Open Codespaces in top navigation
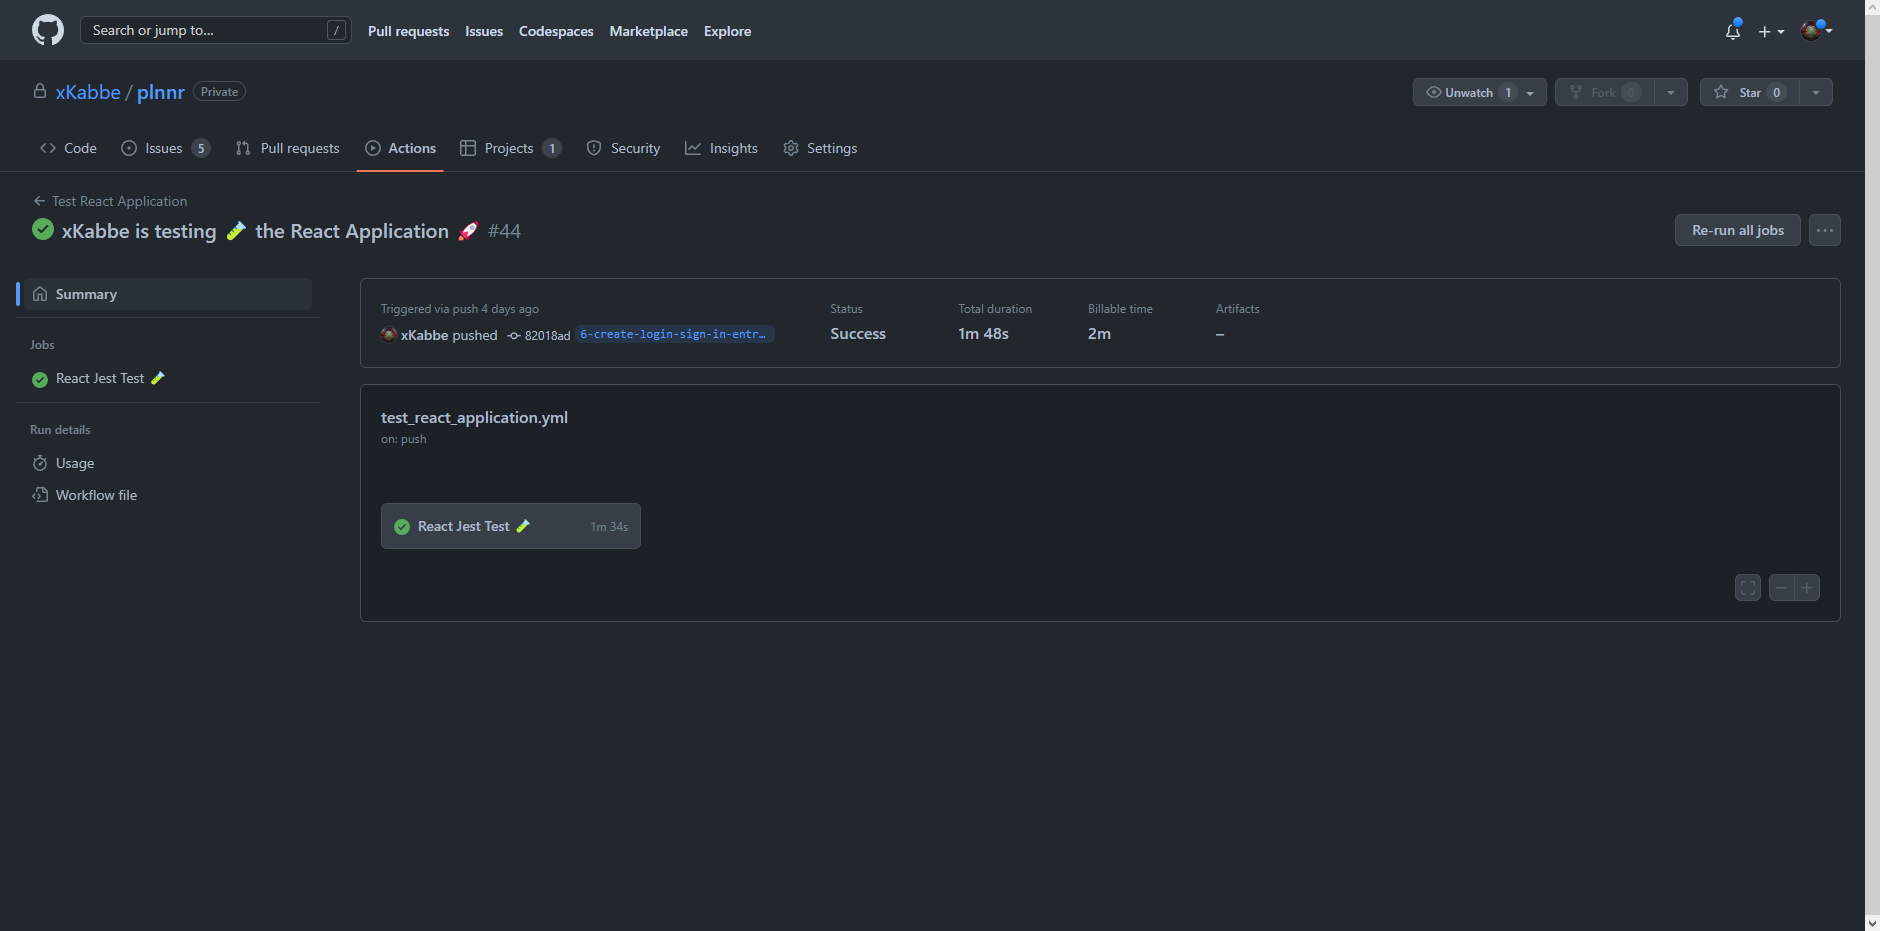1880x931 pixels. pos(556,31)
